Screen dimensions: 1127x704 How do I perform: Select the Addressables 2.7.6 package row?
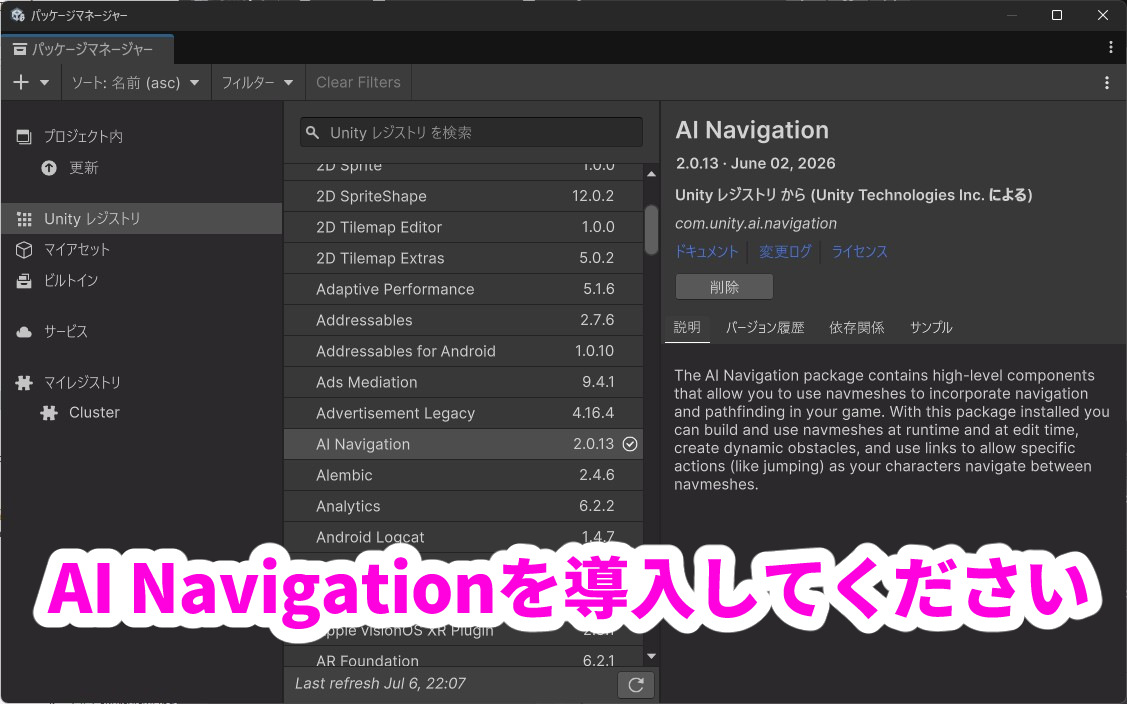(464, 319)
